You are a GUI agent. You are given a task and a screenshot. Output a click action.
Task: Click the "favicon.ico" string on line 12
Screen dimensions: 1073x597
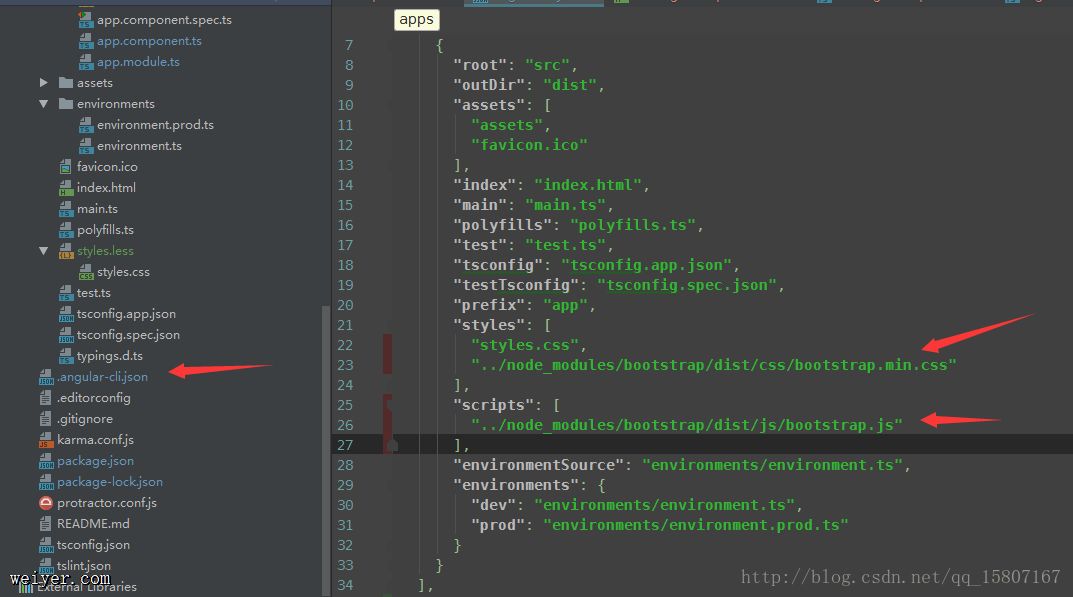(529, 145)
